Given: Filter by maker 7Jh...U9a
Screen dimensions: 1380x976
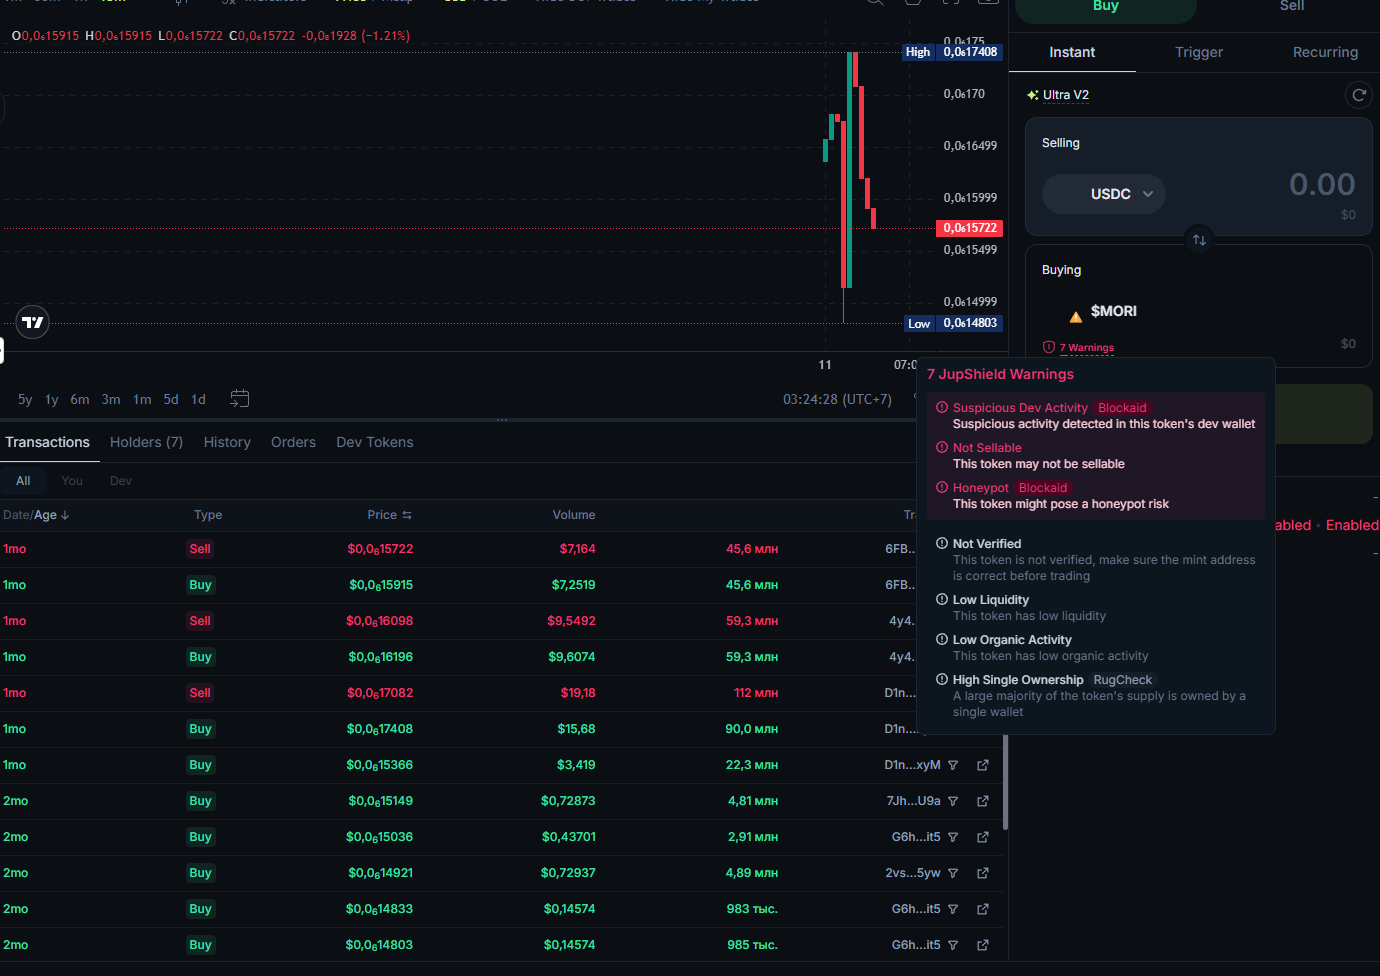Looking at the screenshot, I should tap(953, 801).
